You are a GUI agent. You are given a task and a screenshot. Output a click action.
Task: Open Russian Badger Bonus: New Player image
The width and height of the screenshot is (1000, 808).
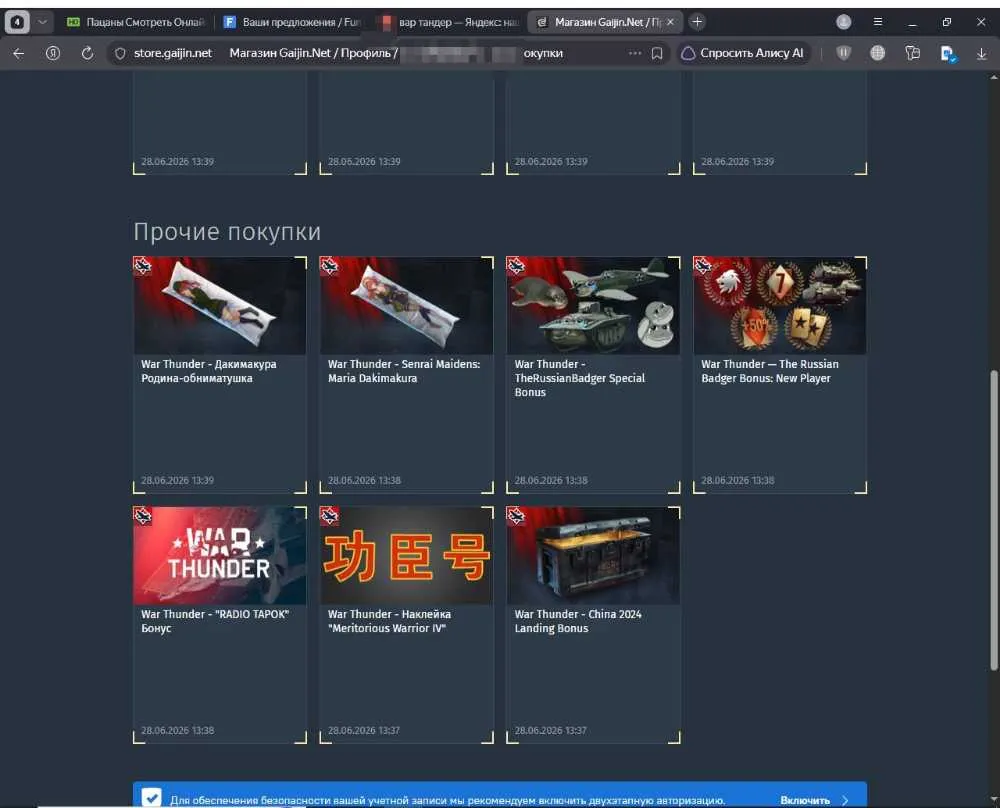pos(780,305)
